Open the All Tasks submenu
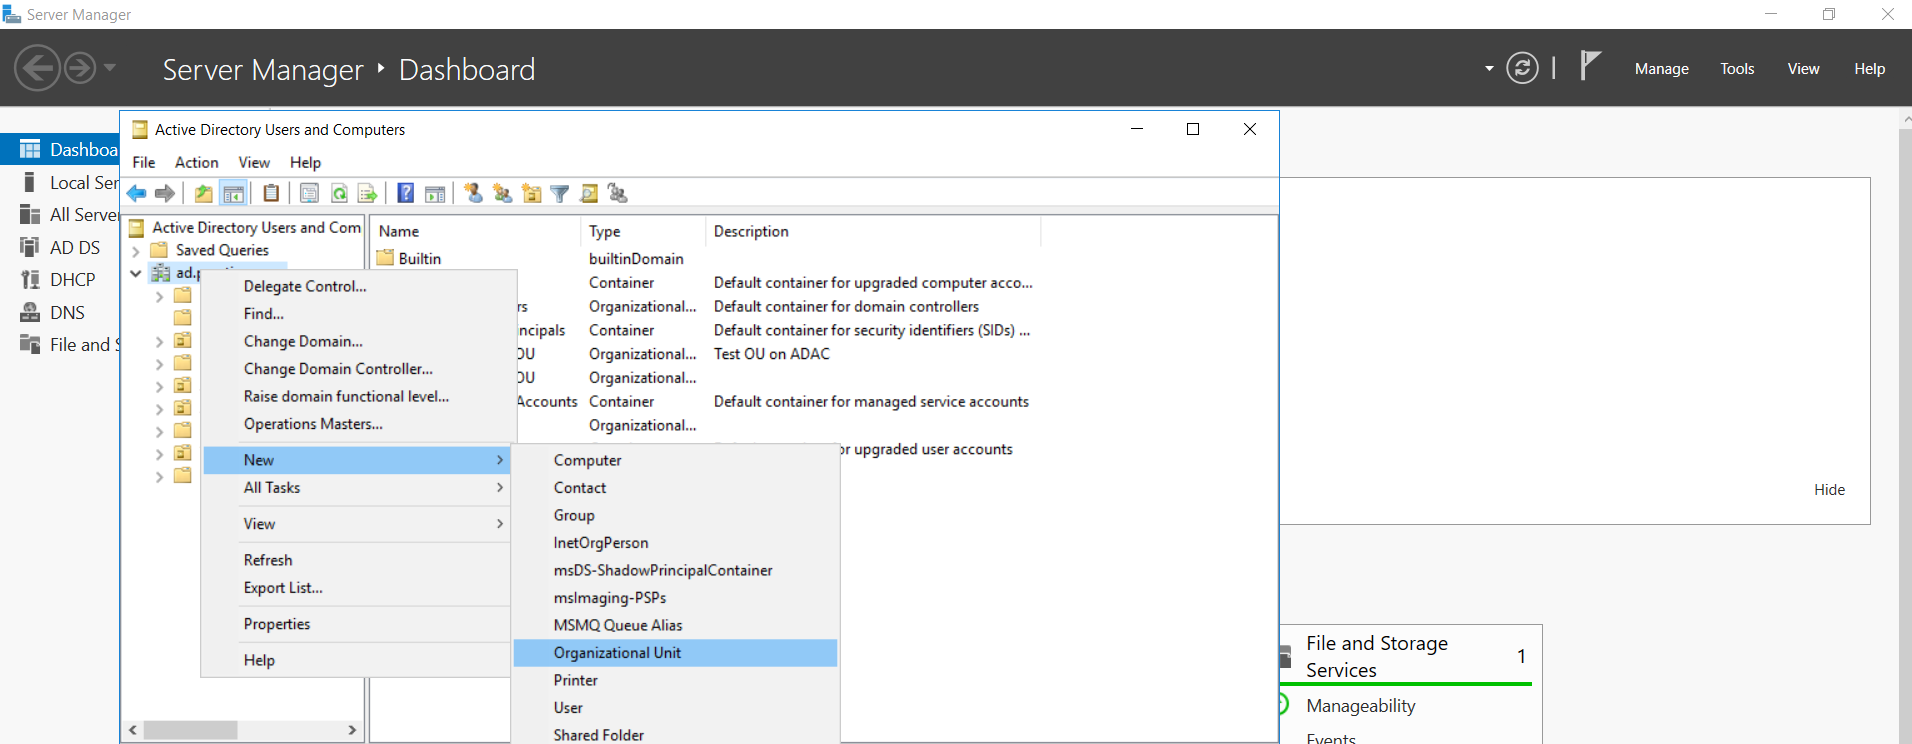Screen dimensions: 1912x744 click(356, 488)
